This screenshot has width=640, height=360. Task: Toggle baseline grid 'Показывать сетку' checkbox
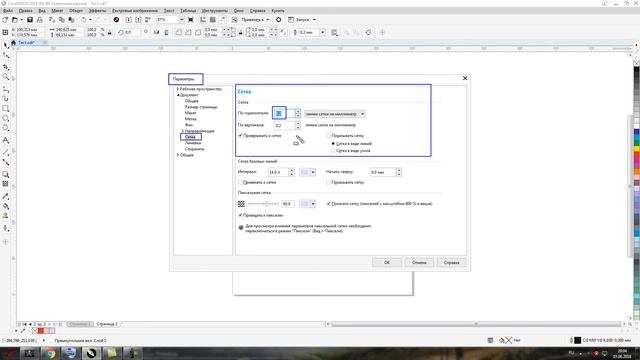coord(329,182)
